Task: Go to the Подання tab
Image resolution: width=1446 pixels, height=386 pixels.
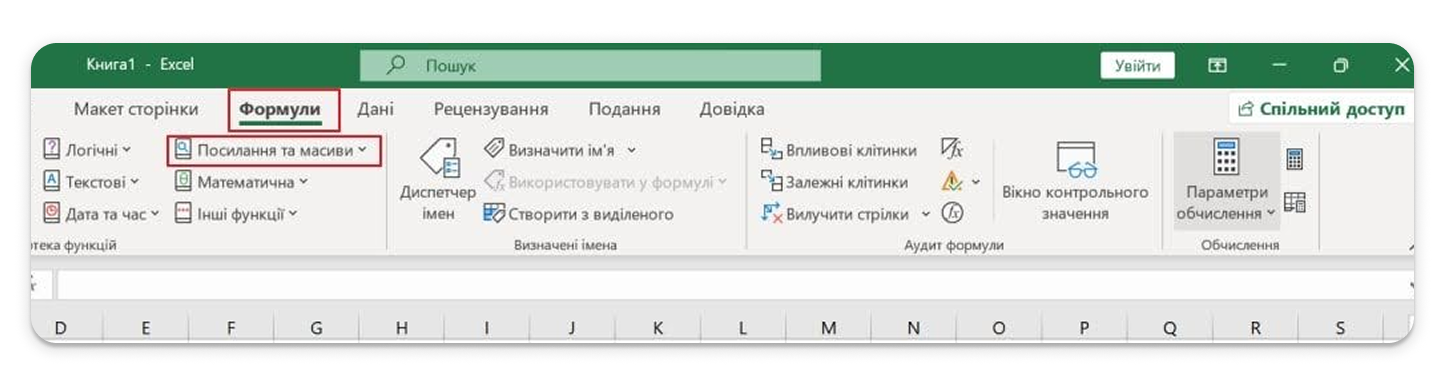Action: click(624, 109)
